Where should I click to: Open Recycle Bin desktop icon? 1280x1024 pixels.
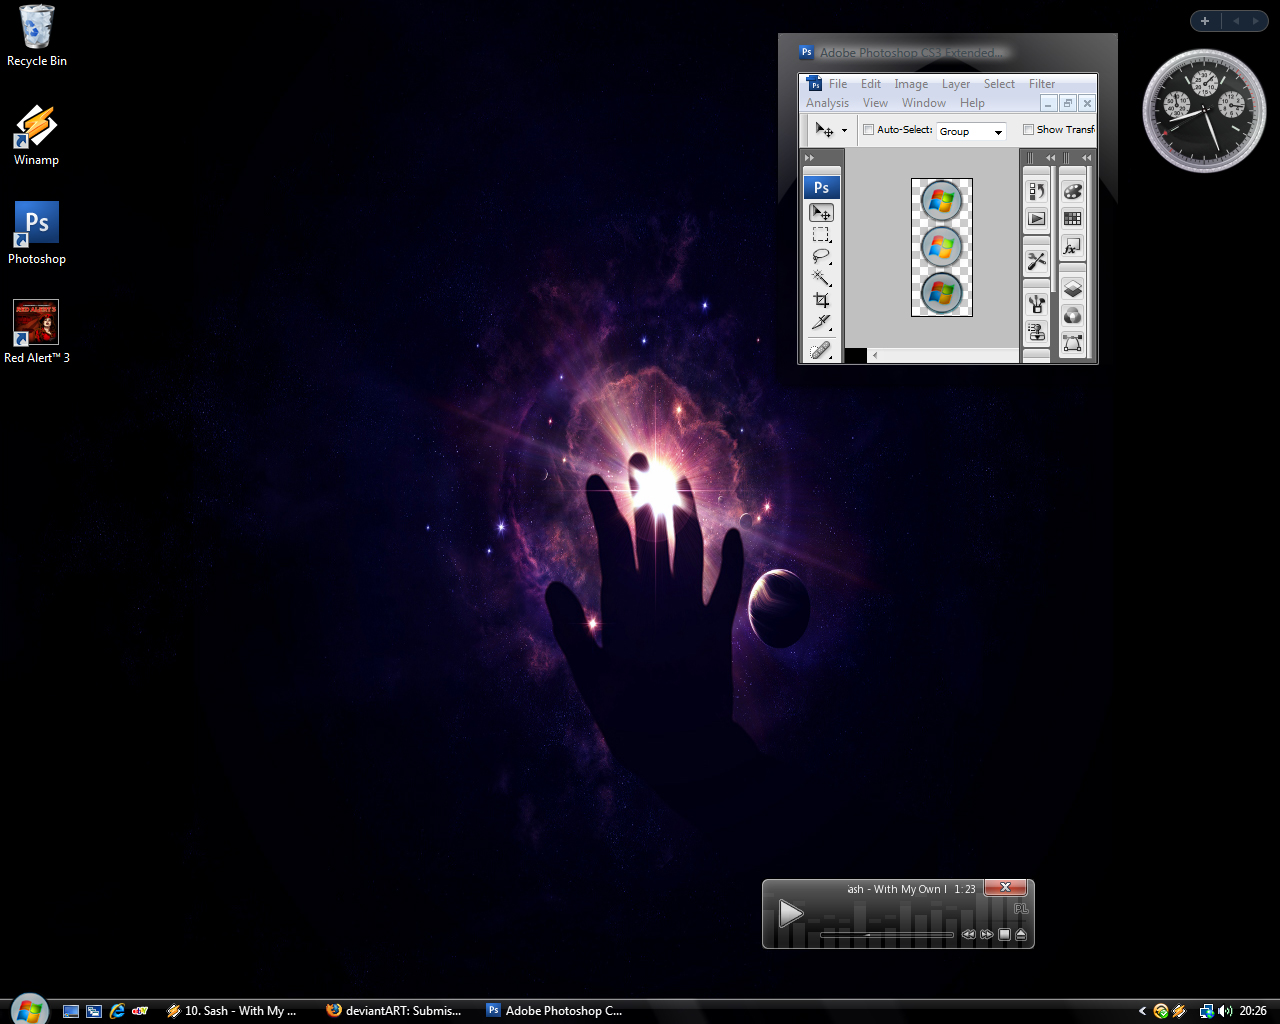click(x=37, y=37)
